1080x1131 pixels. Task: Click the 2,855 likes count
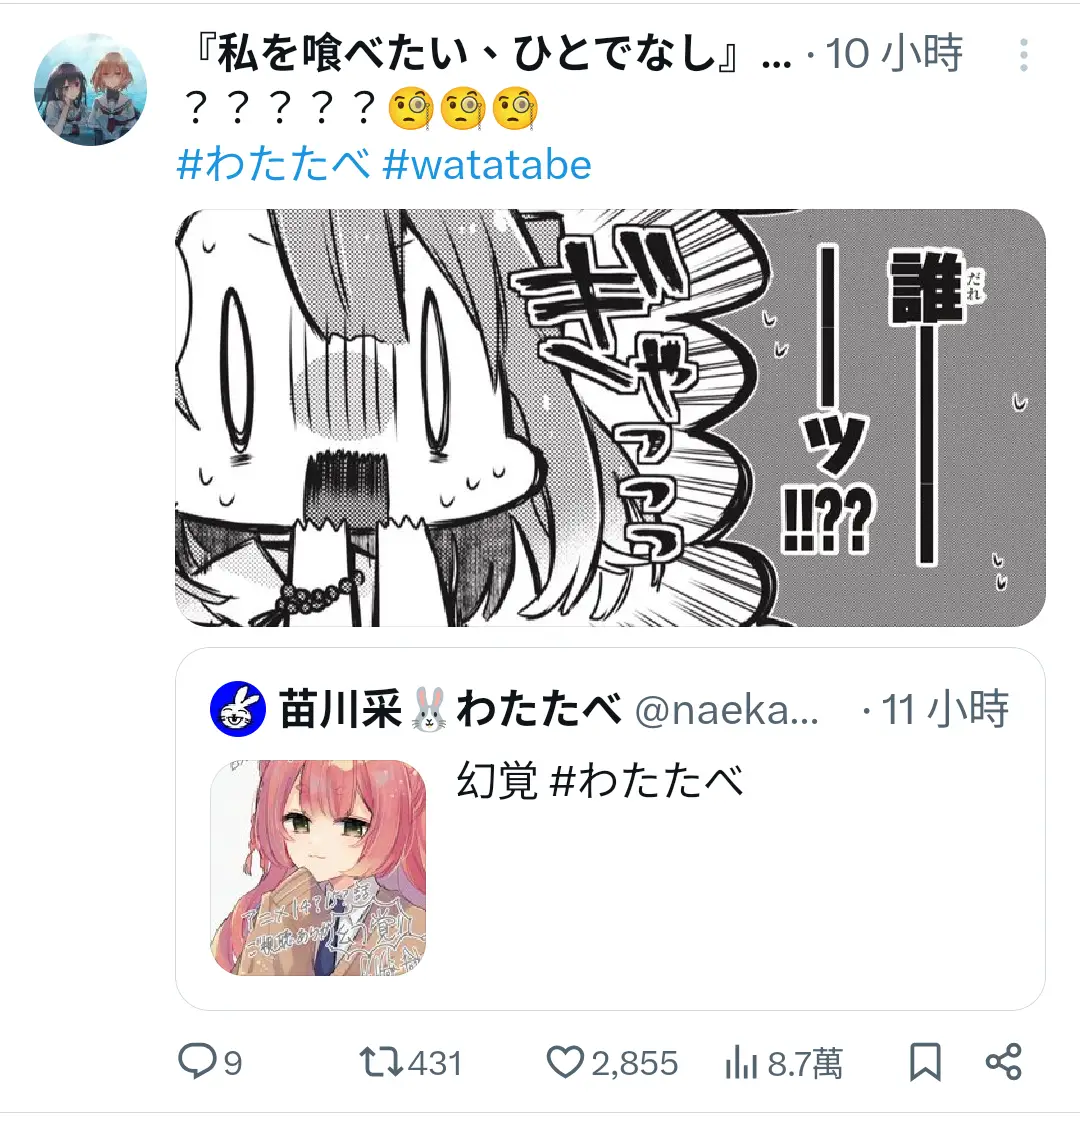(635, 1063)
